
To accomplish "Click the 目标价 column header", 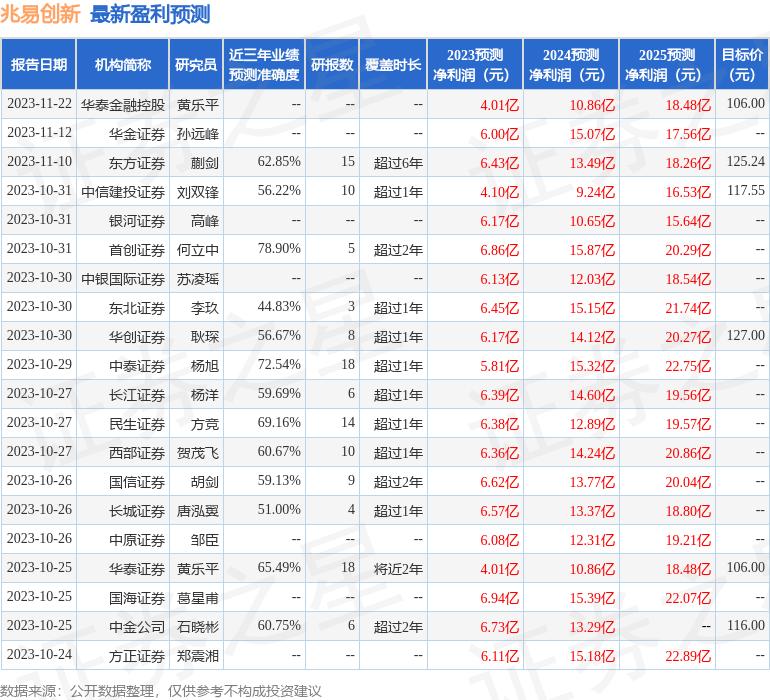I will coord(742,64).
